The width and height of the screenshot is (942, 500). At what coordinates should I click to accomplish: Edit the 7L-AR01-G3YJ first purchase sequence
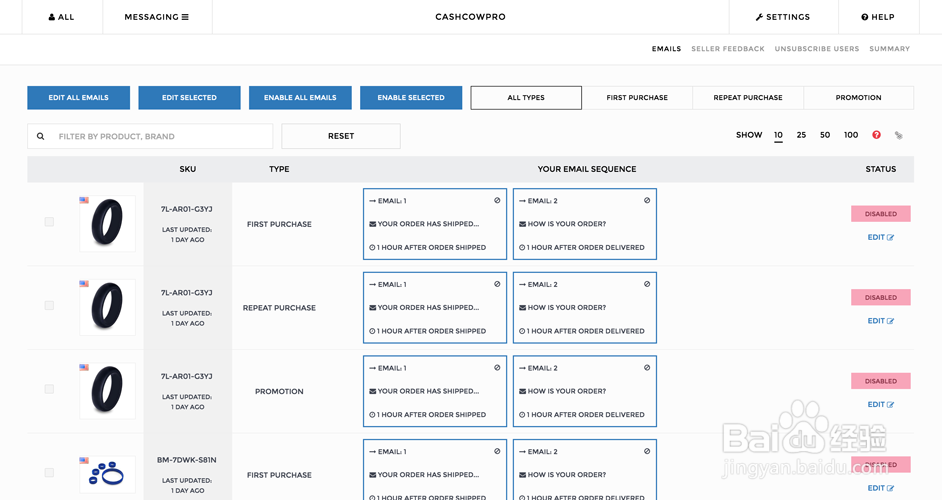[x=881, y=237]
